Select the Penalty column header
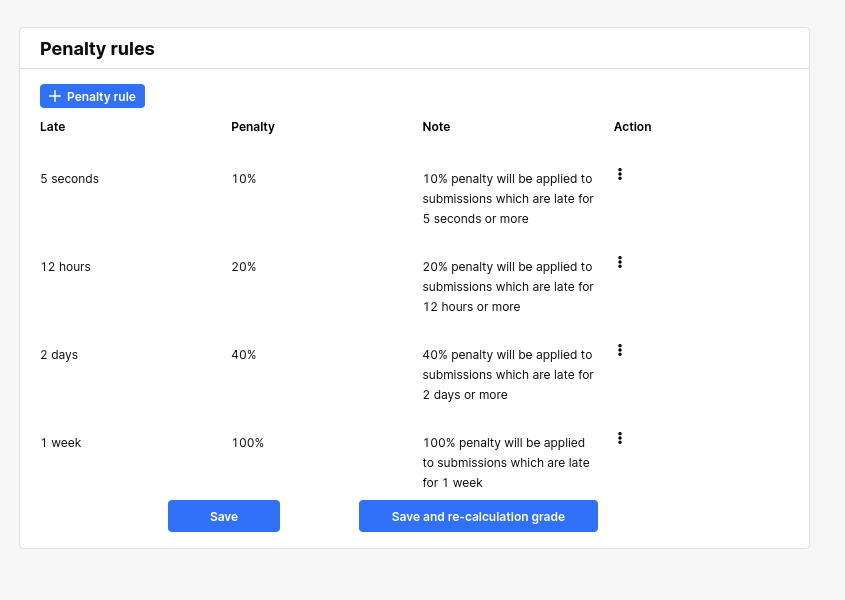Image resolution: width=845 pixels, height=600 pixels. 253,127
